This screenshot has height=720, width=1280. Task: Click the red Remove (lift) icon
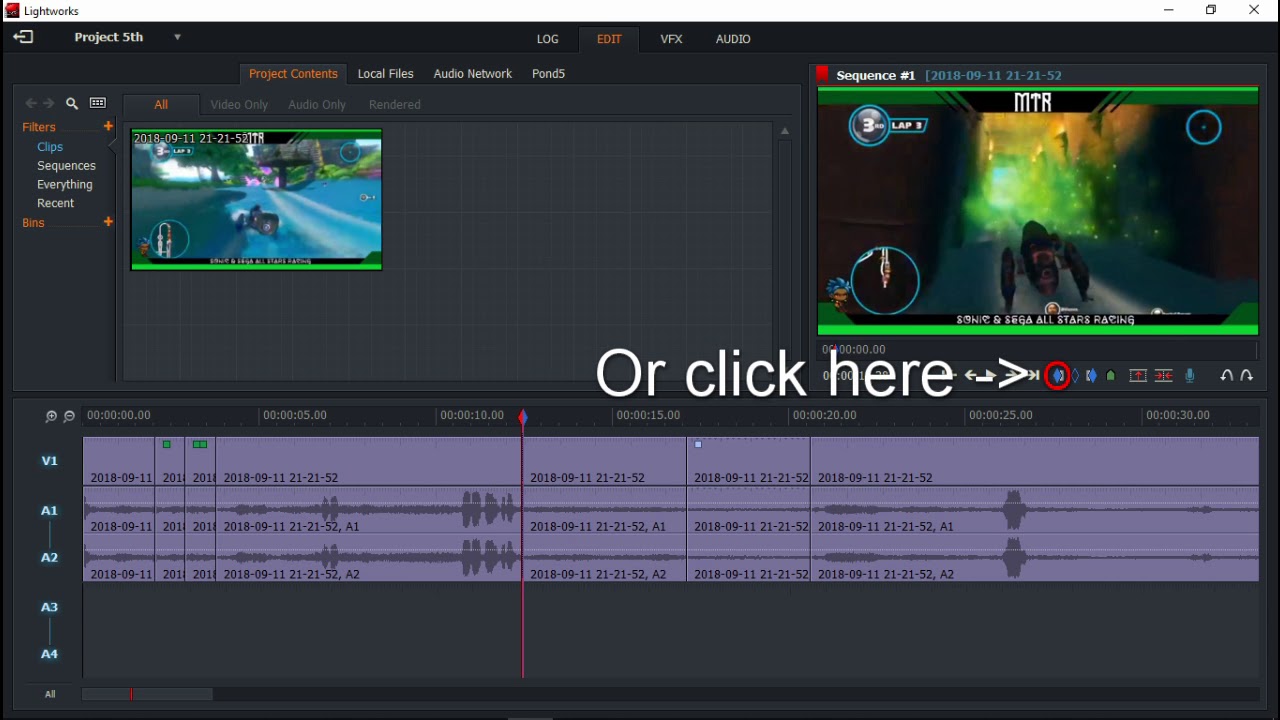coord(1138,376)
